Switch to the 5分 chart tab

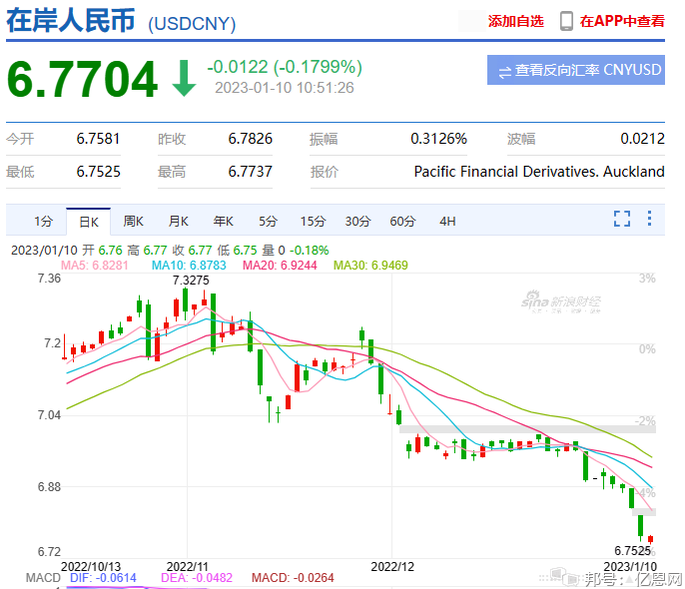click(268, 222)
